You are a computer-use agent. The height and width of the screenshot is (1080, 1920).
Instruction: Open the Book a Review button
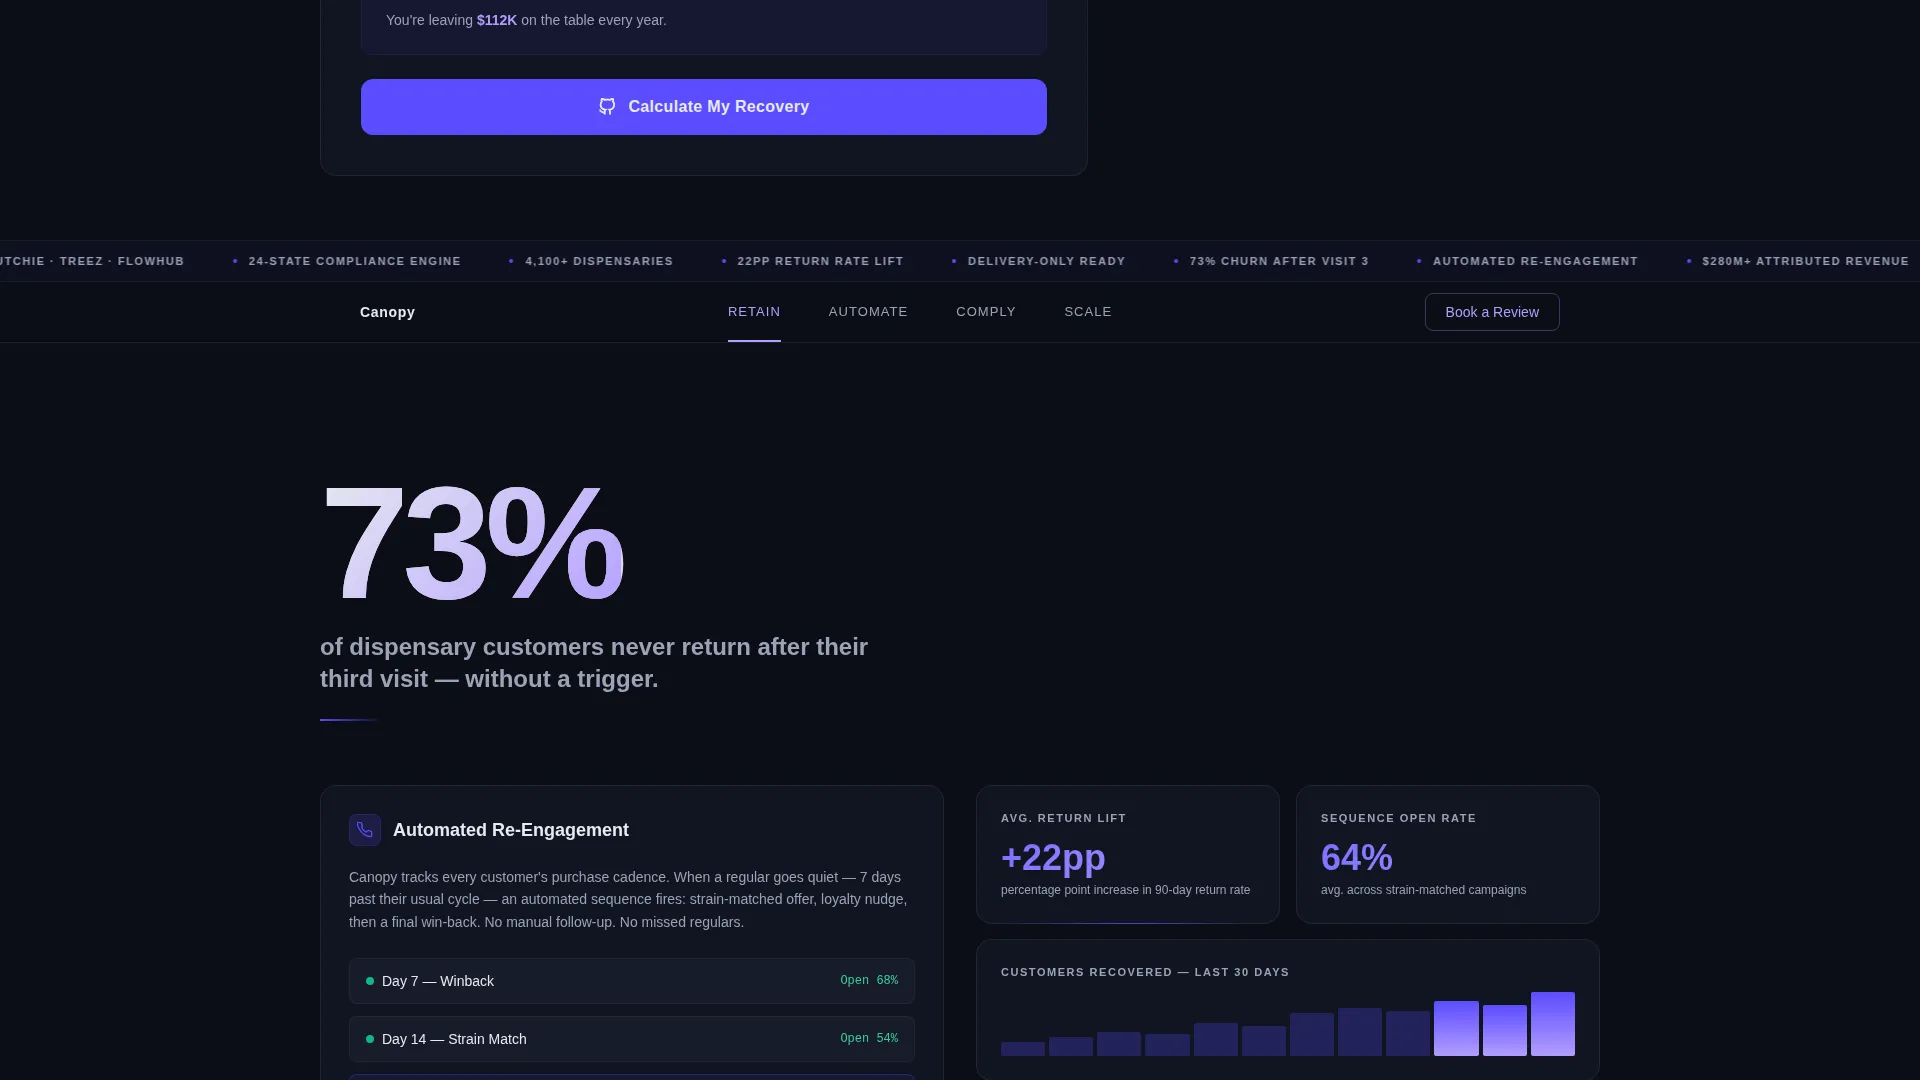point(1492,312)
